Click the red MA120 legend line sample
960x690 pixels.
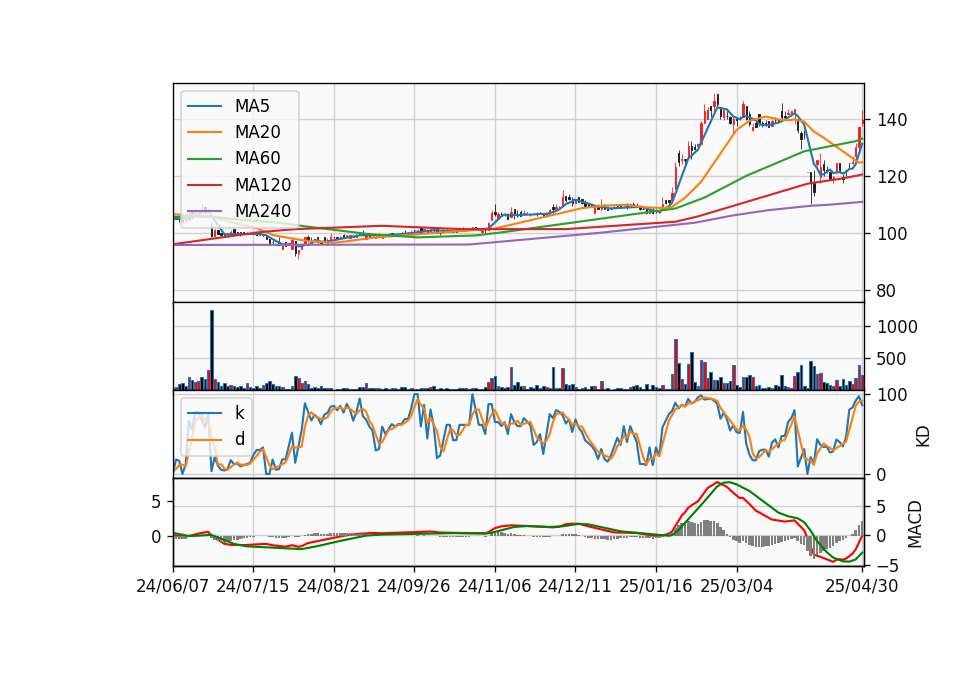tap(204, 185)
